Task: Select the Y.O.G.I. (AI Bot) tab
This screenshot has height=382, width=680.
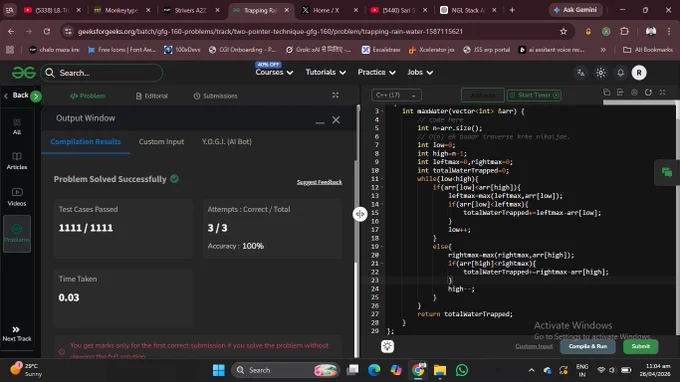Action: 226,142
